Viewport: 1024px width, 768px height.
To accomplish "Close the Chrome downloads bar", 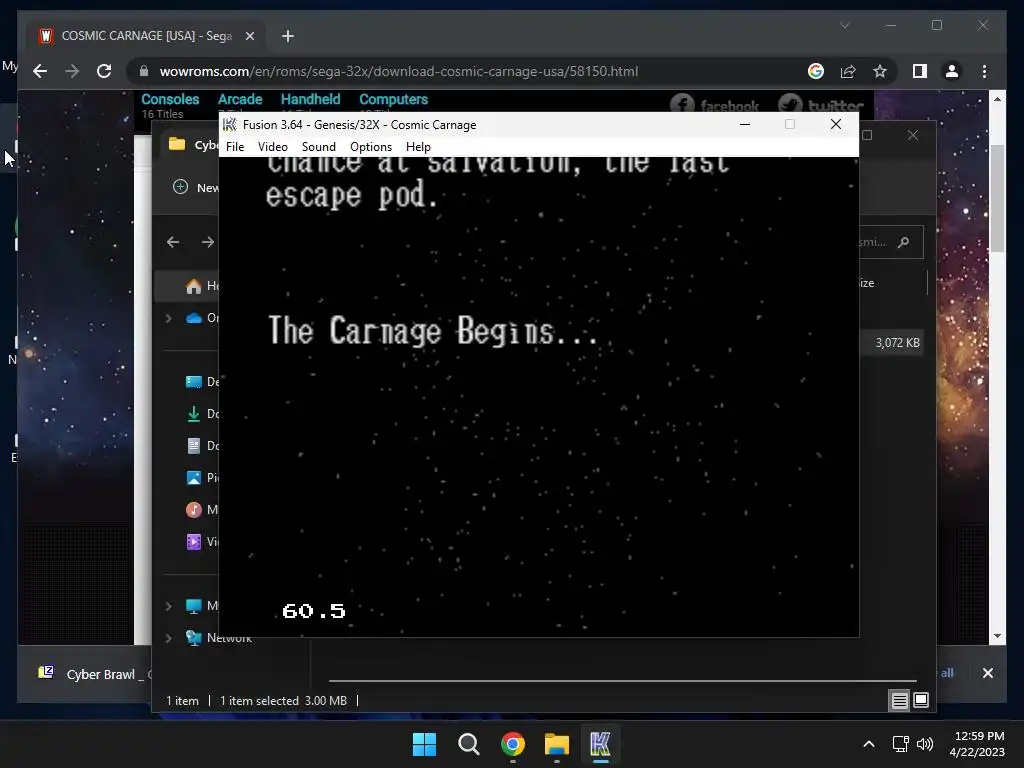I will (x=987, y=673).
